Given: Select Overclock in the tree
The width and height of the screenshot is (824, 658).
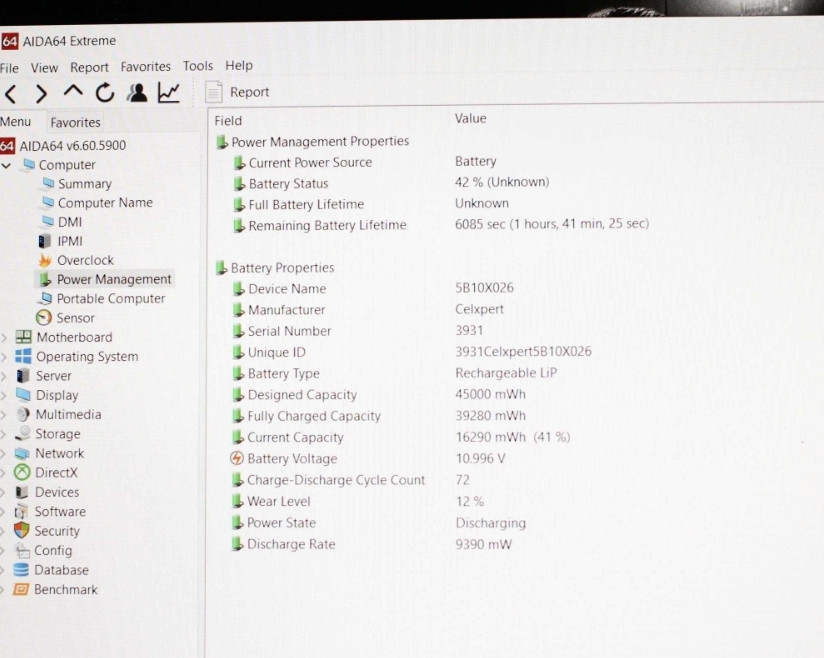Looking at the screenshot, I should click(85, 260).
